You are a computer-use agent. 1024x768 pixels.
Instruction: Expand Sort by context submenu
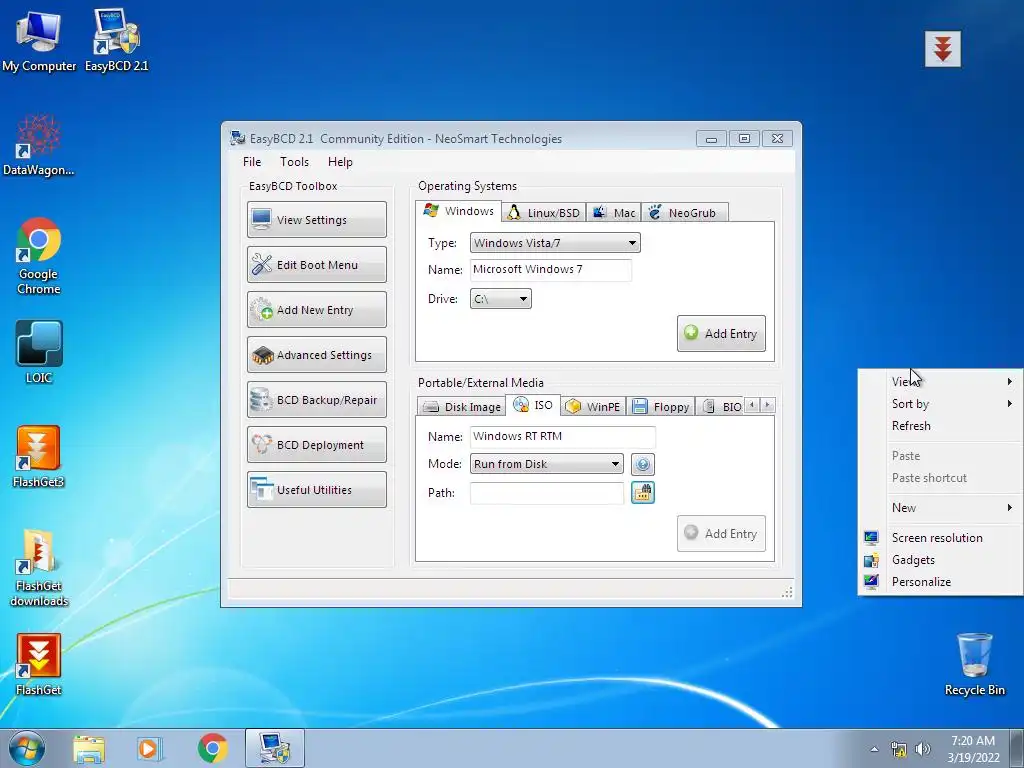tap(940, 404)
